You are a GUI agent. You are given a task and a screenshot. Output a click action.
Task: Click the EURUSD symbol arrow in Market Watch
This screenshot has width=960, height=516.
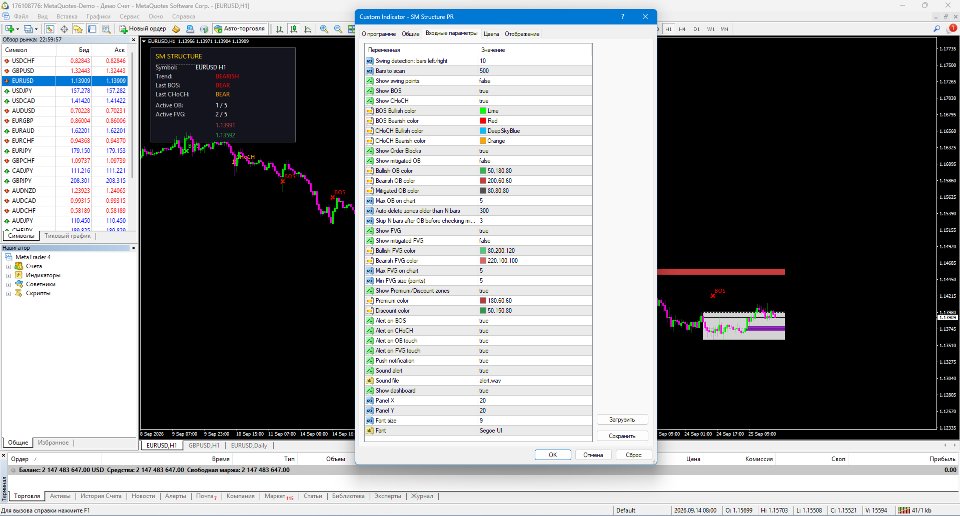[x=7, y=81]
